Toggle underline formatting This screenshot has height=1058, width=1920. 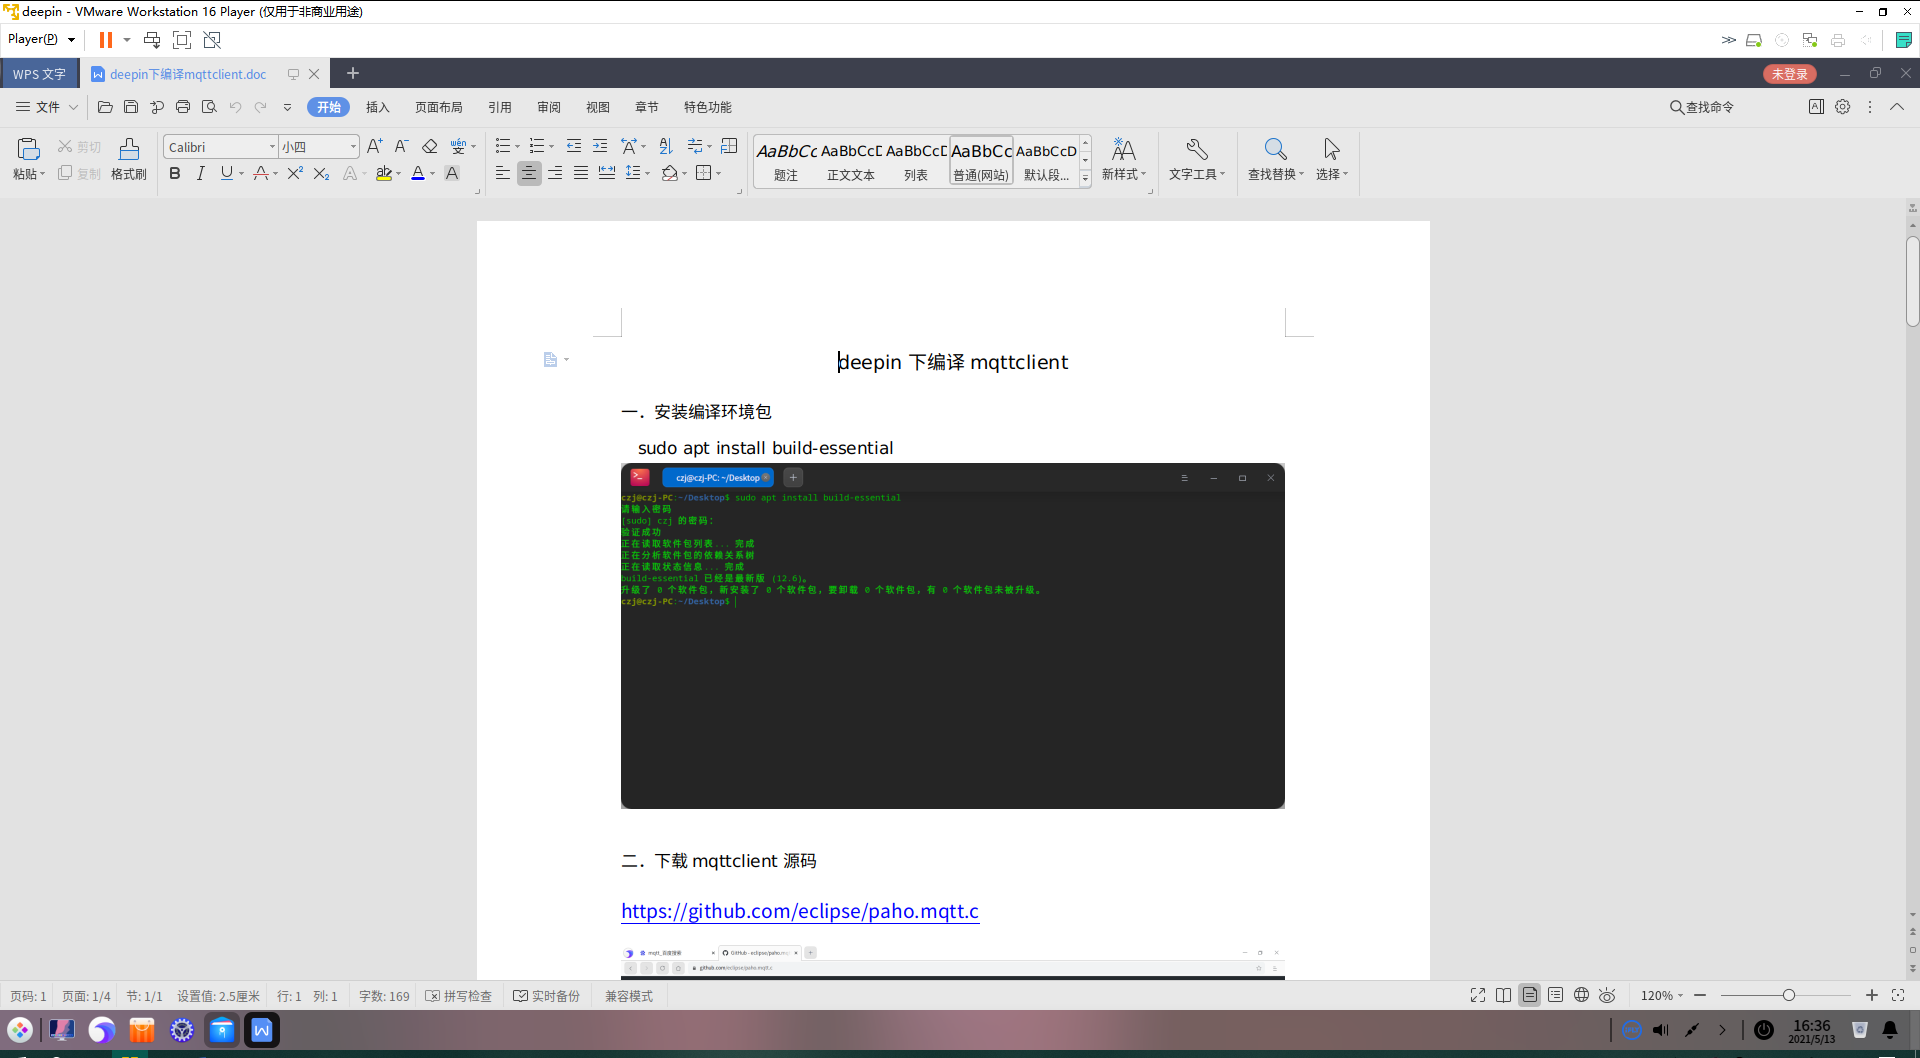click(227, 173)
